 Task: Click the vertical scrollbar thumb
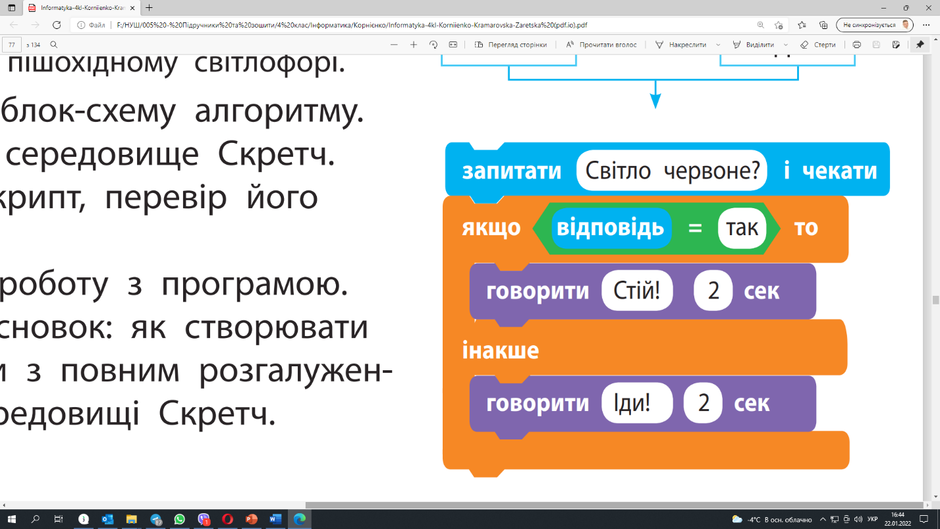coord(935,300)
